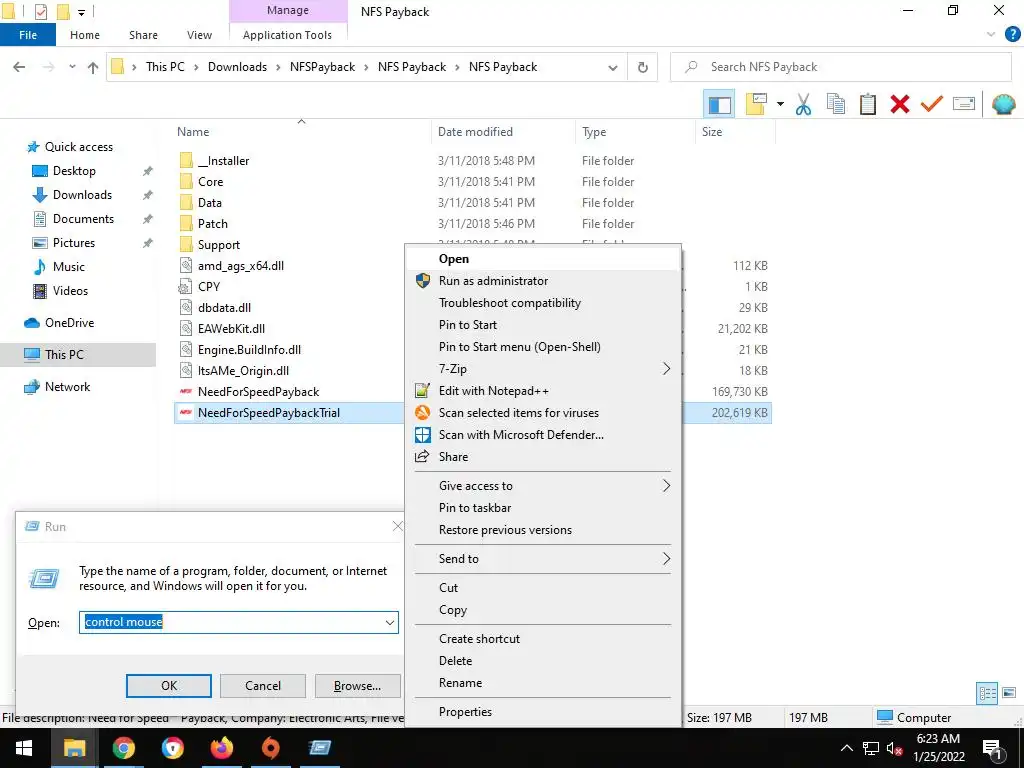Open Downloads in the navigation pane

pyautogui.click(x=82, y=195)
